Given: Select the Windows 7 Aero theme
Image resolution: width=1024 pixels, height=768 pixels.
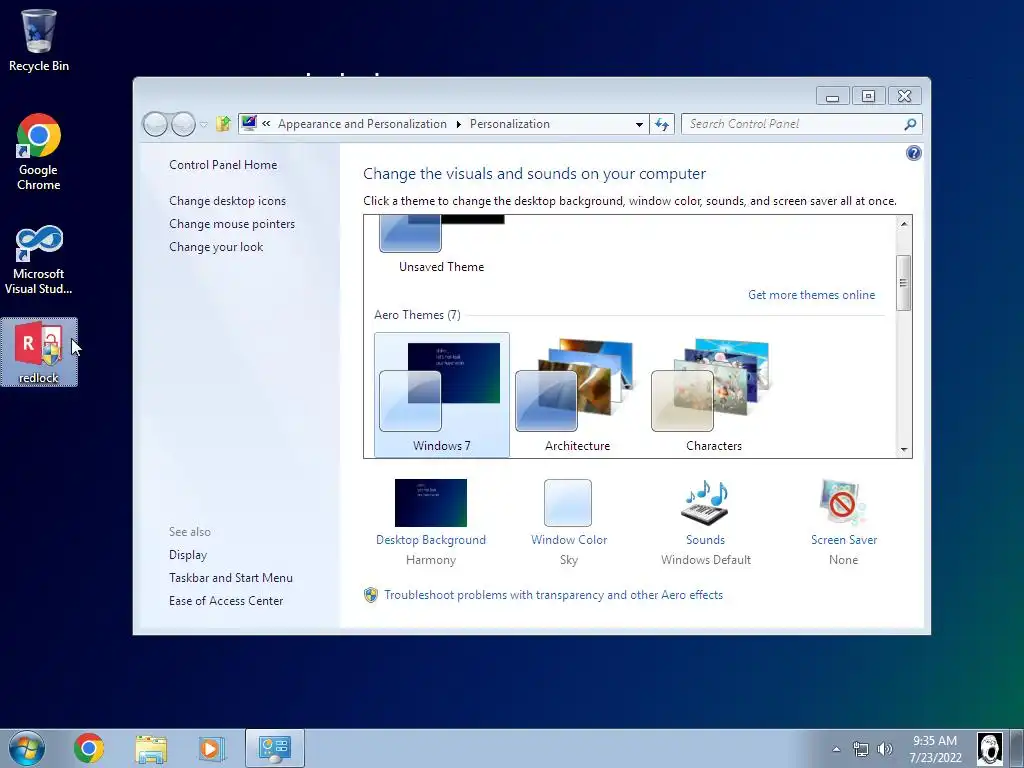Looking at the screenshot, I should click(x=441, y=394).
